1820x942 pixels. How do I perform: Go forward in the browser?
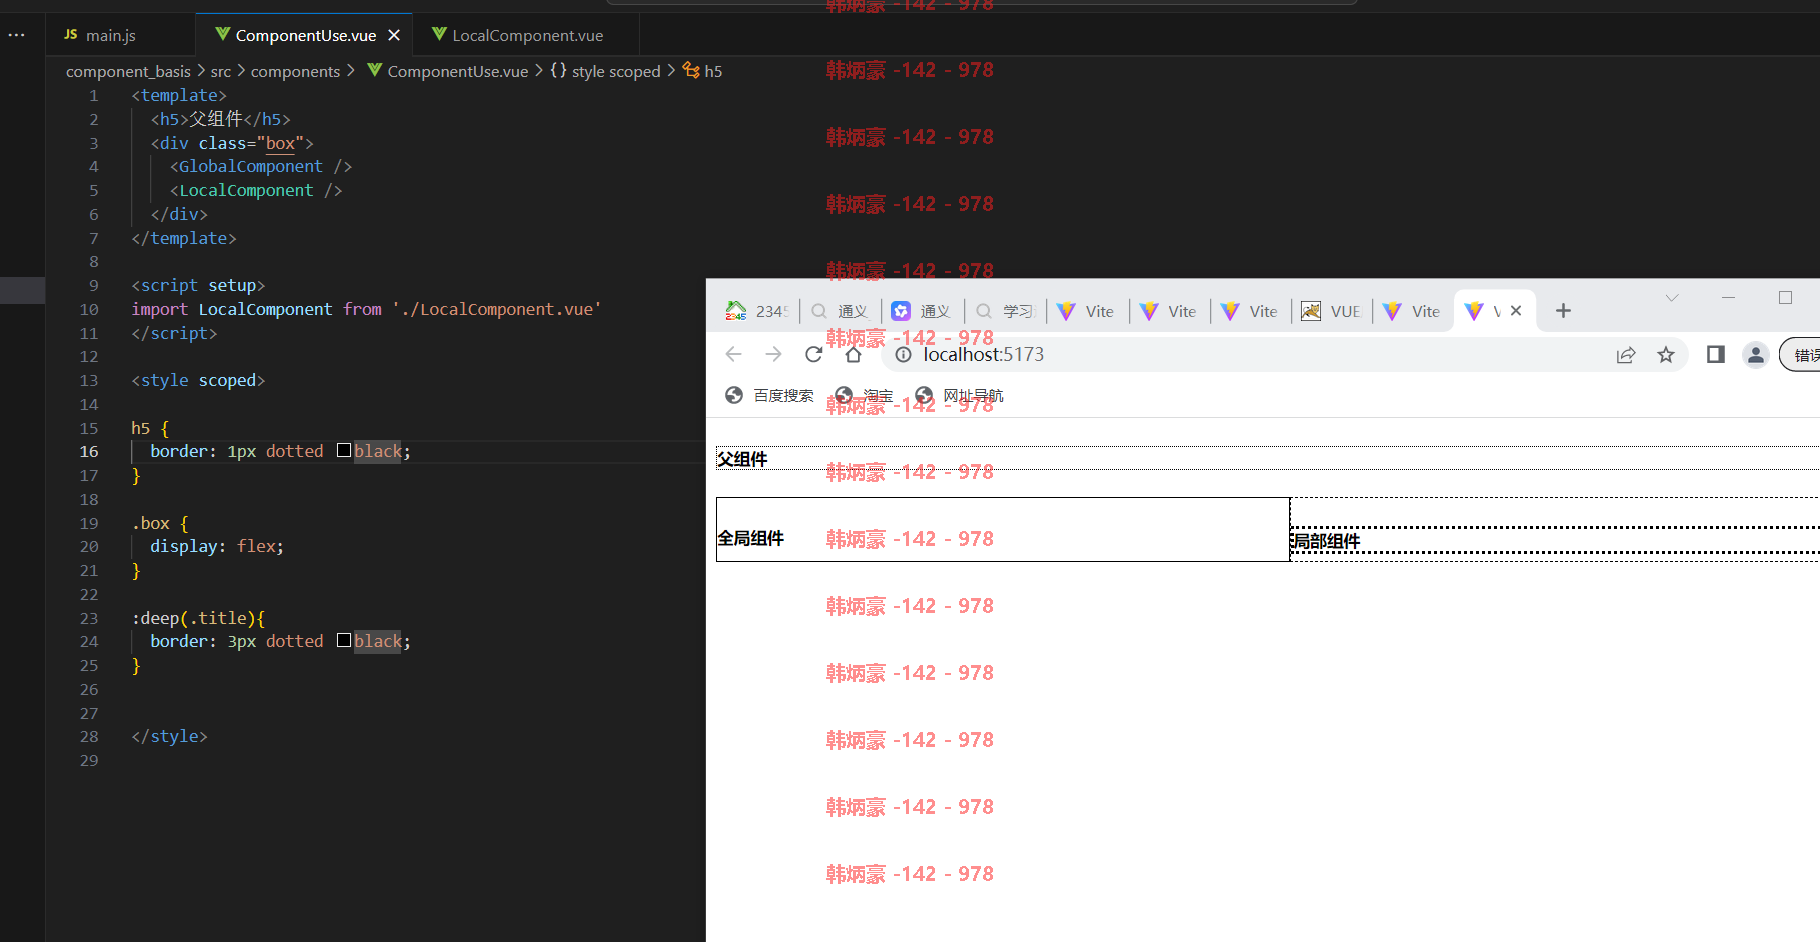point(773,354)
